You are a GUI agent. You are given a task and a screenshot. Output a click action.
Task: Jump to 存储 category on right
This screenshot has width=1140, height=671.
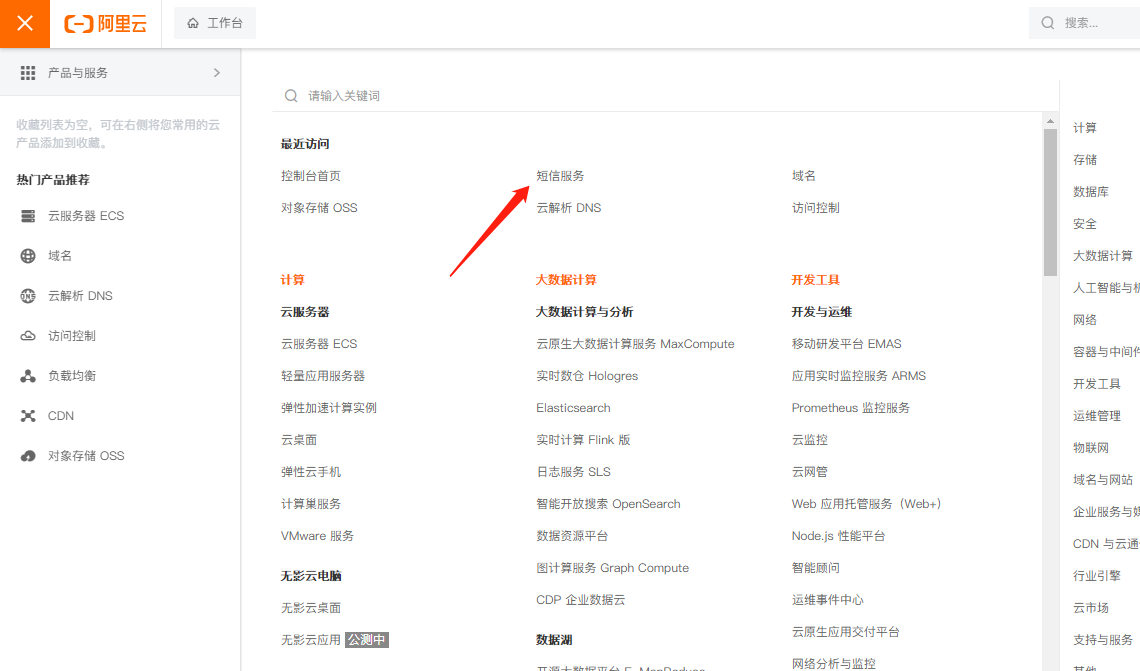pyautogui.click(x=1085, y=160)
